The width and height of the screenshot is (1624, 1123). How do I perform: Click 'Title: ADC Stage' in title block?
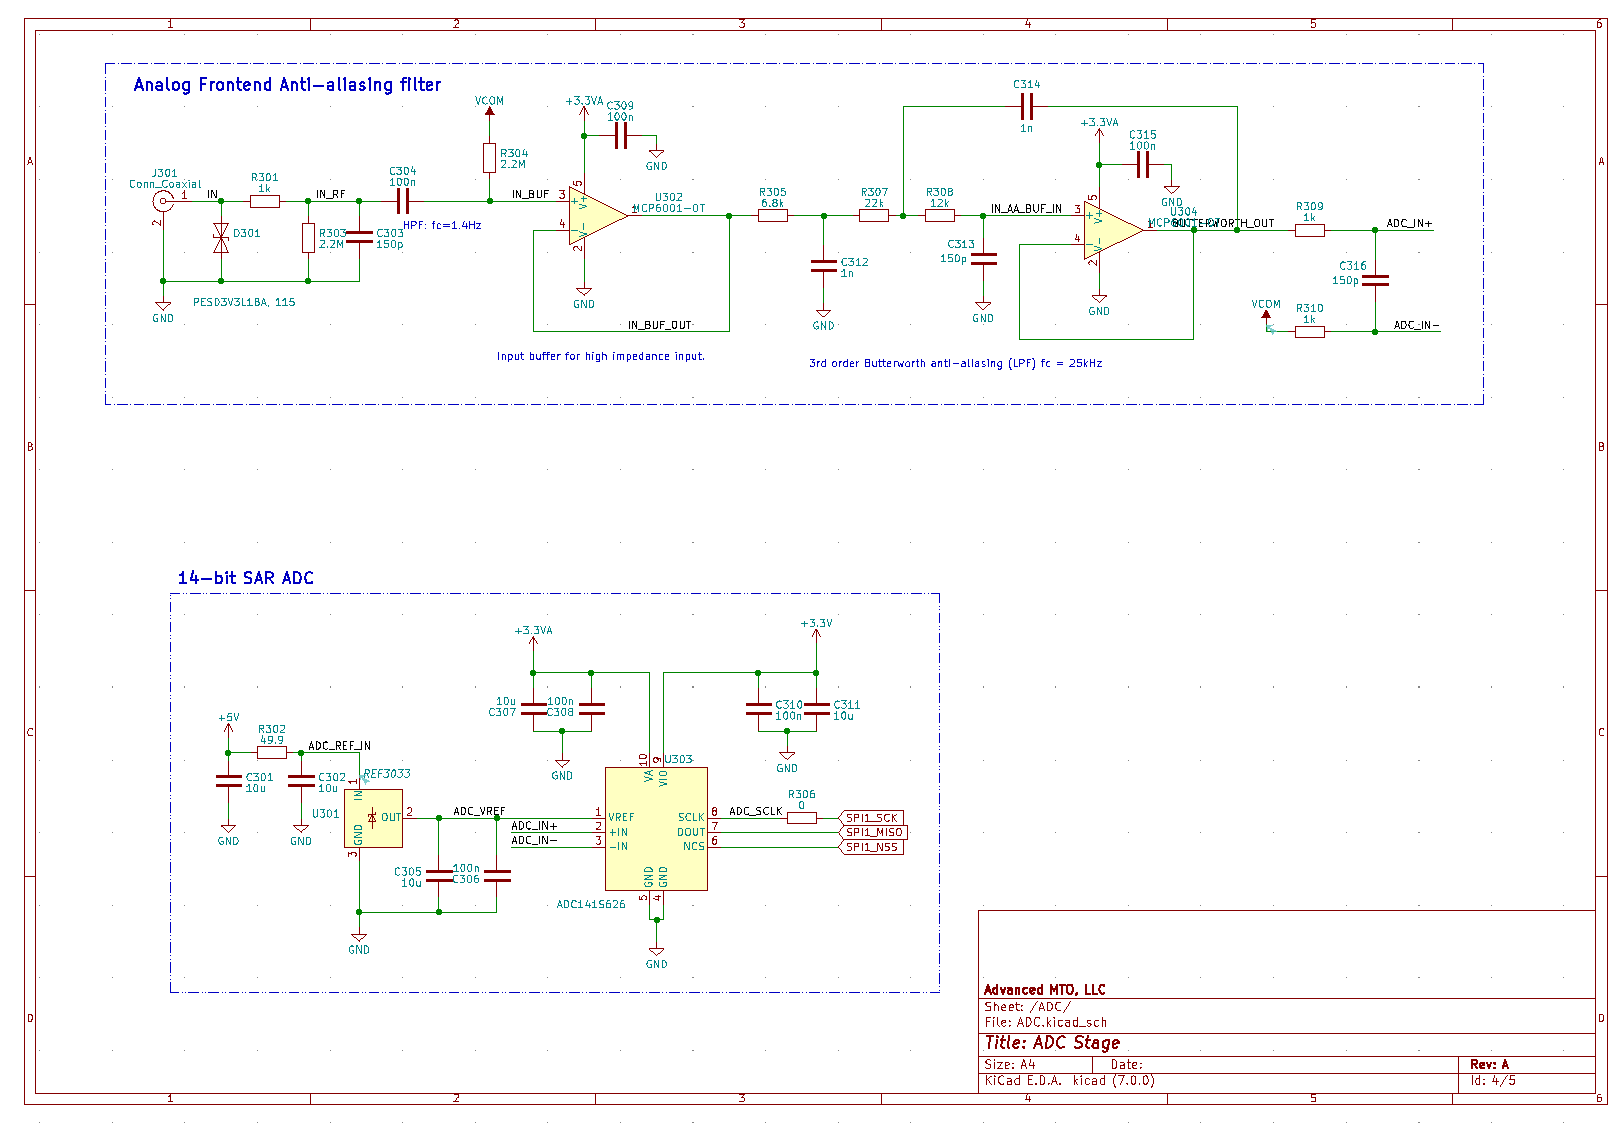coord(1052,1043)
